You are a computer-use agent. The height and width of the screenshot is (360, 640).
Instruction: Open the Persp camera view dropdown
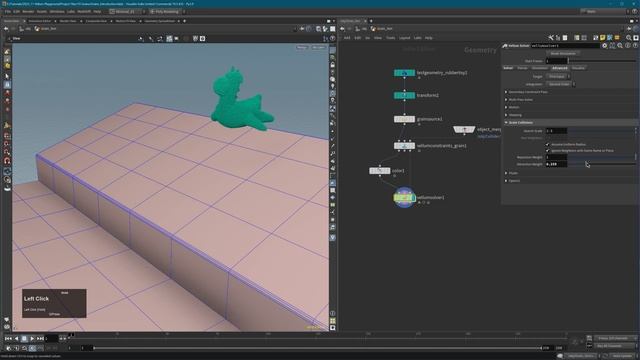click(302, 47)
